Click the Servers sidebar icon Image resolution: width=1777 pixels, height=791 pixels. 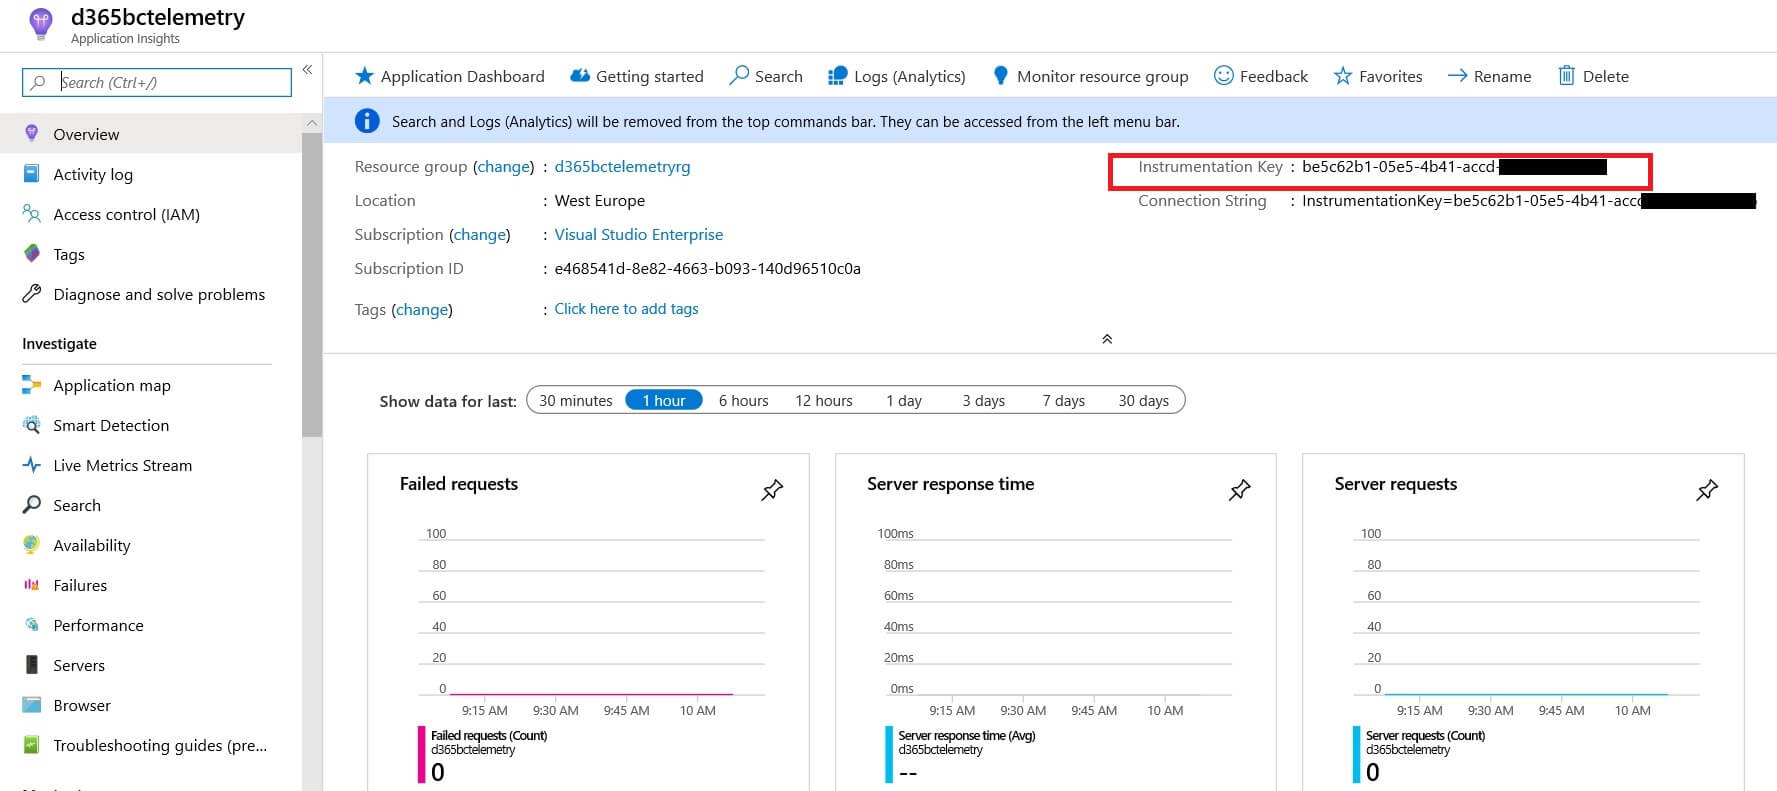click(x=32, y=665)
